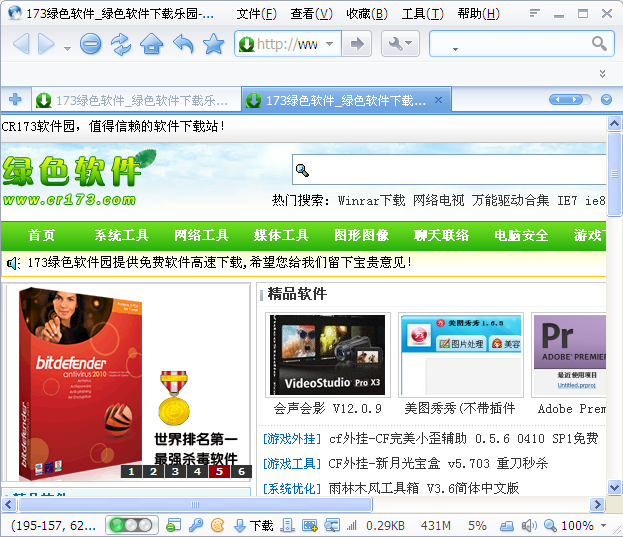Click the website search input box
Screen dimensions: 623x537
[x=449, y=170]
